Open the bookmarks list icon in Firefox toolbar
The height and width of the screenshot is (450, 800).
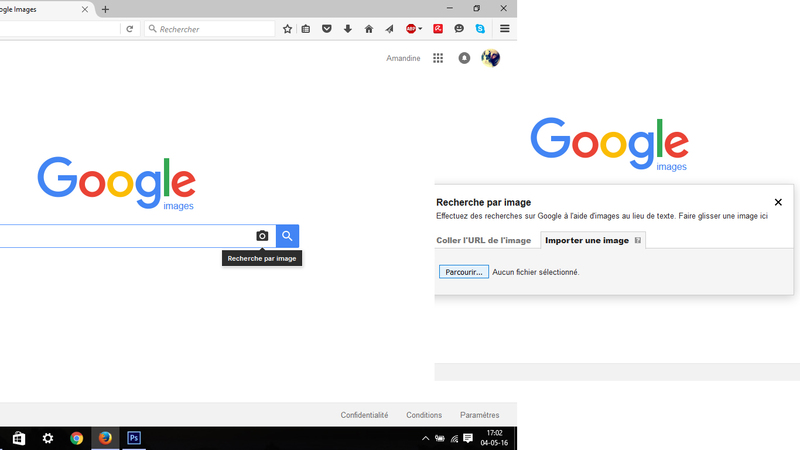tap(306, 29)
